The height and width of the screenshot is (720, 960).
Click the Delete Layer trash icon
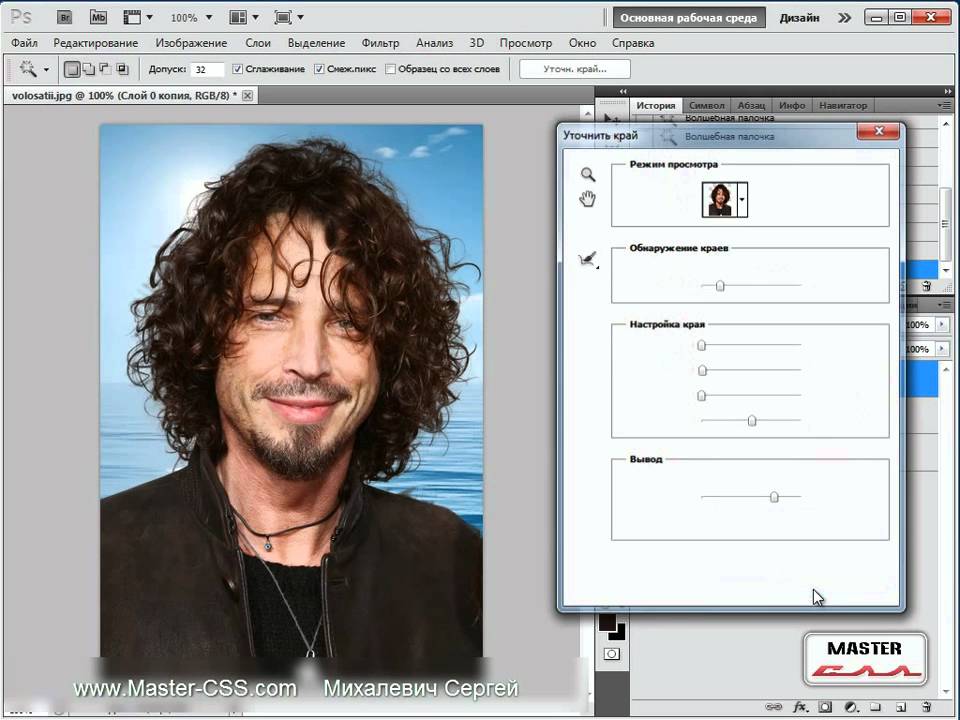click(926, 707)
